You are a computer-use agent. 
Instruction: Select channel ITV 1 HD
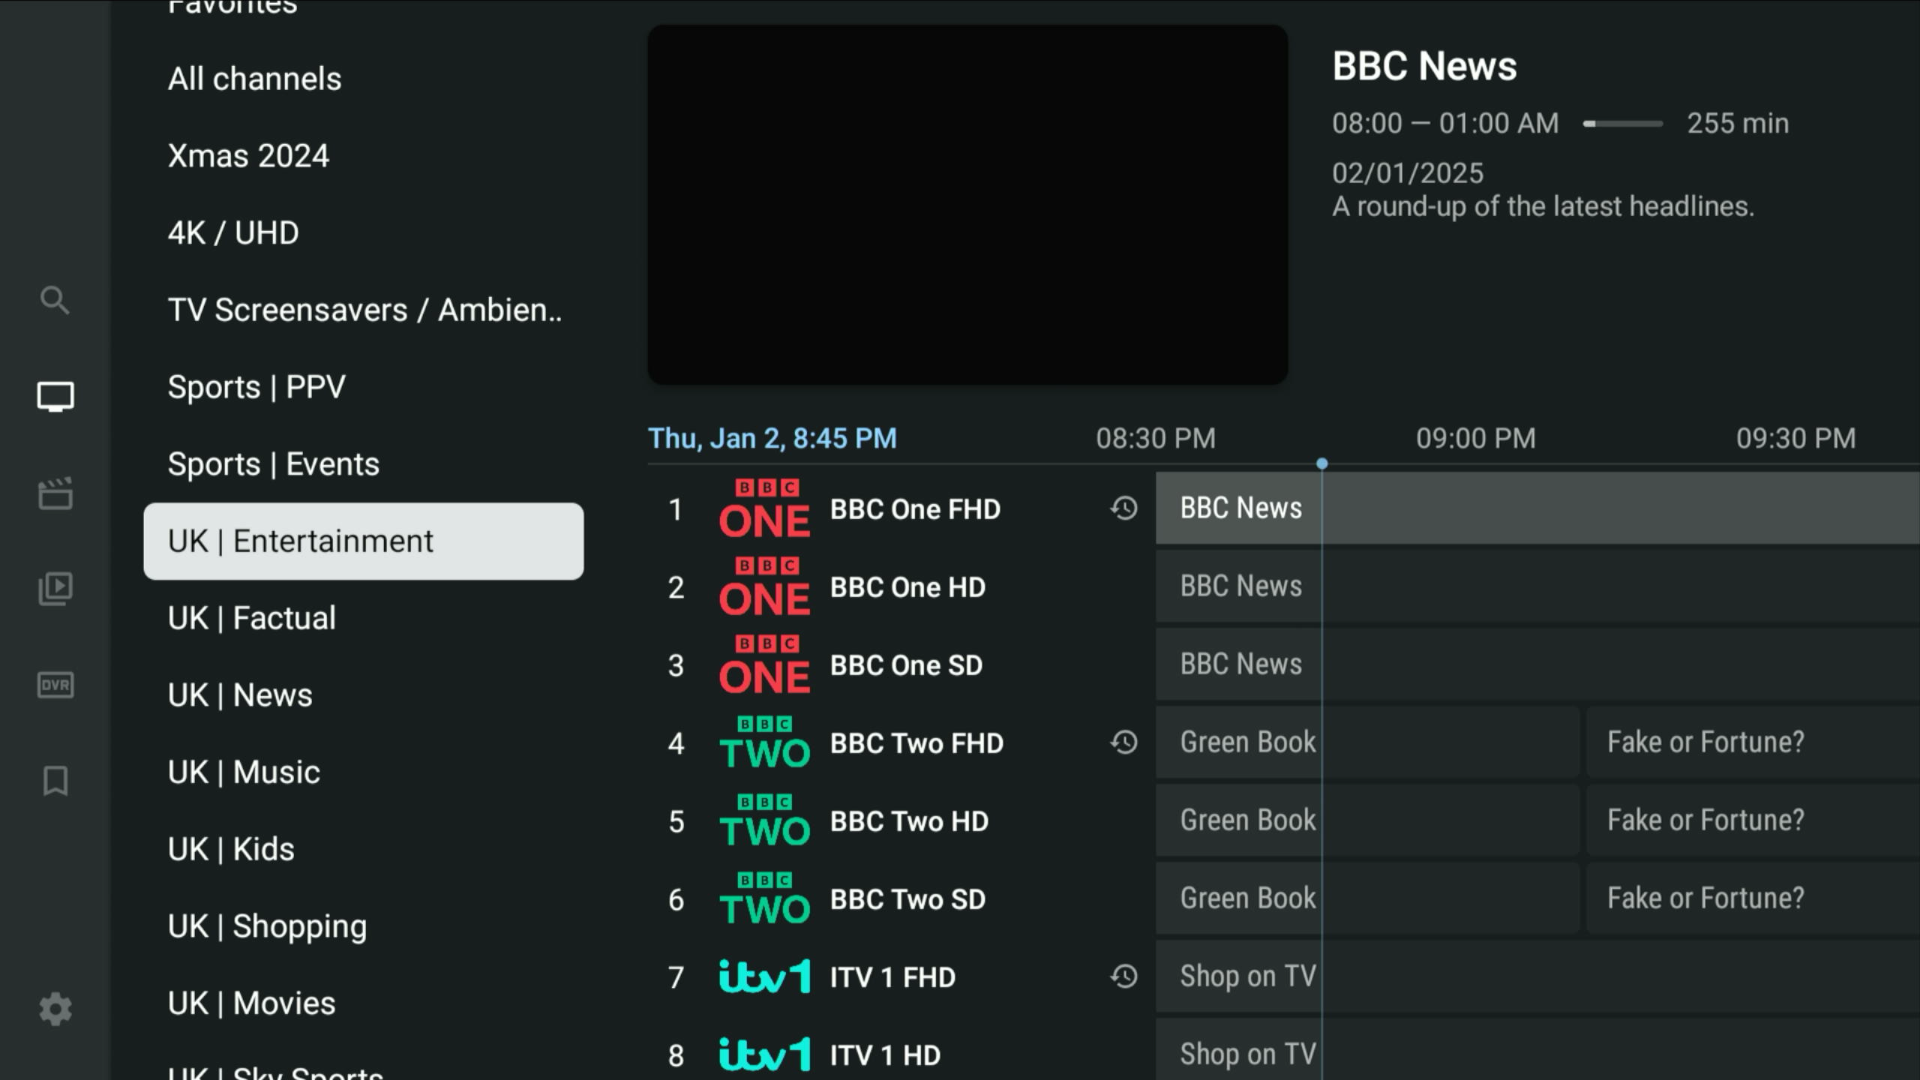click(884, 1055)
